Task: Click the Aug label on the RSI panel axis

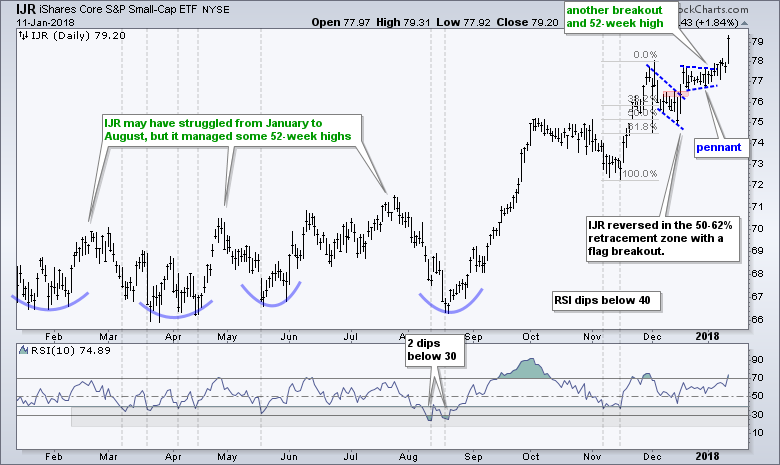Action: click(x=408, y=457)
